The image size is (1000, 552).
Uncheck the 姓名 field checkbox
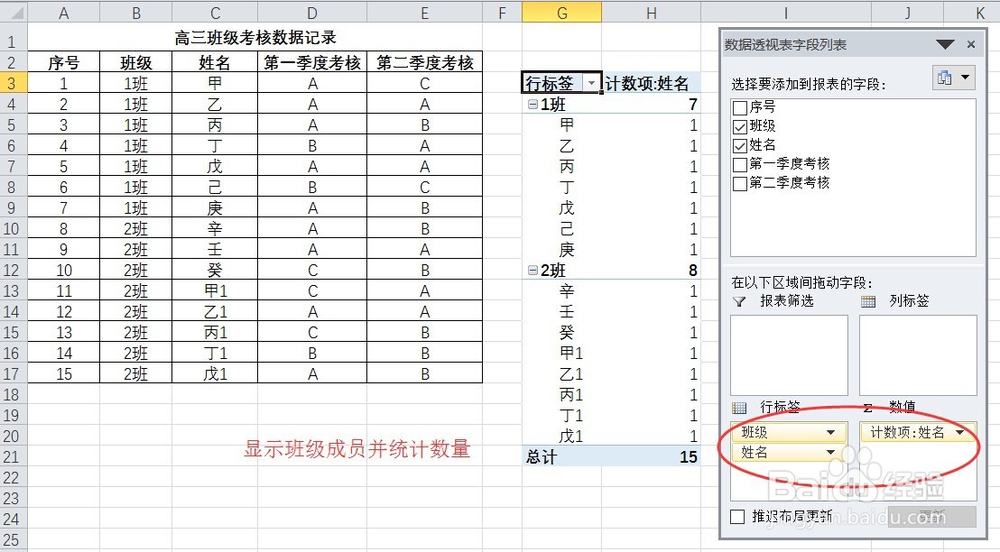tap(740, 146)
